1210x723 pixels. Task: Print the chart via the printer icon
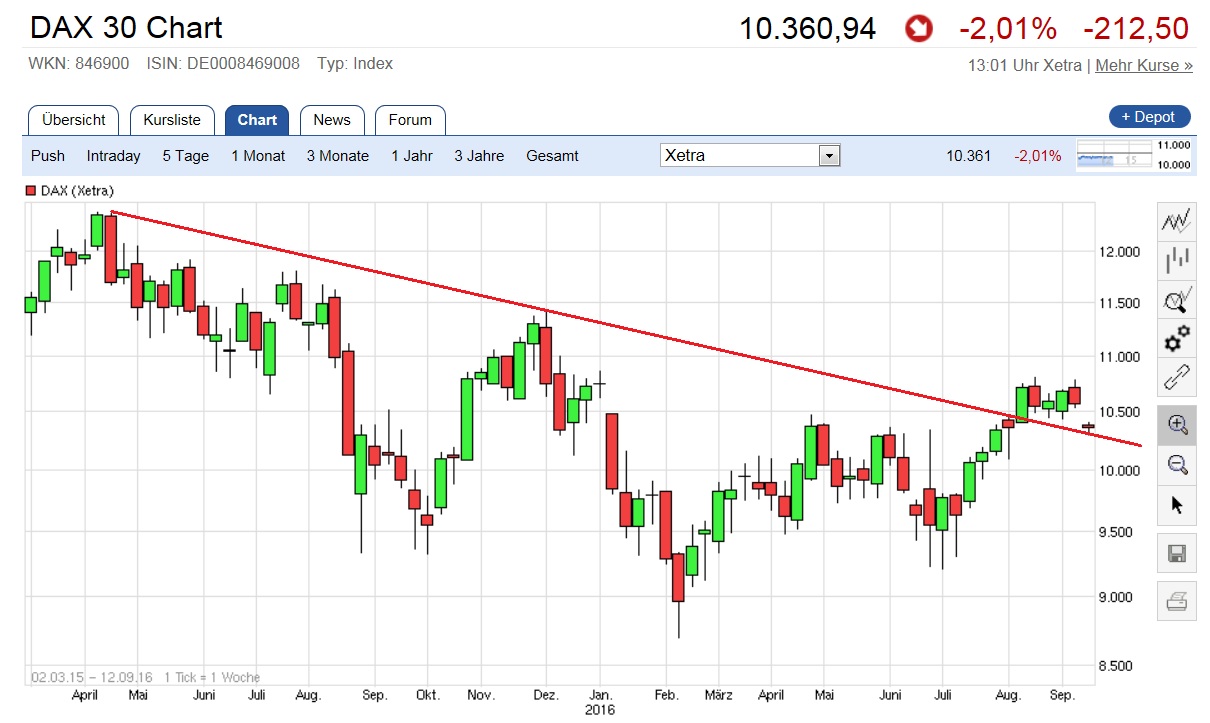(x=1176, y=601)
